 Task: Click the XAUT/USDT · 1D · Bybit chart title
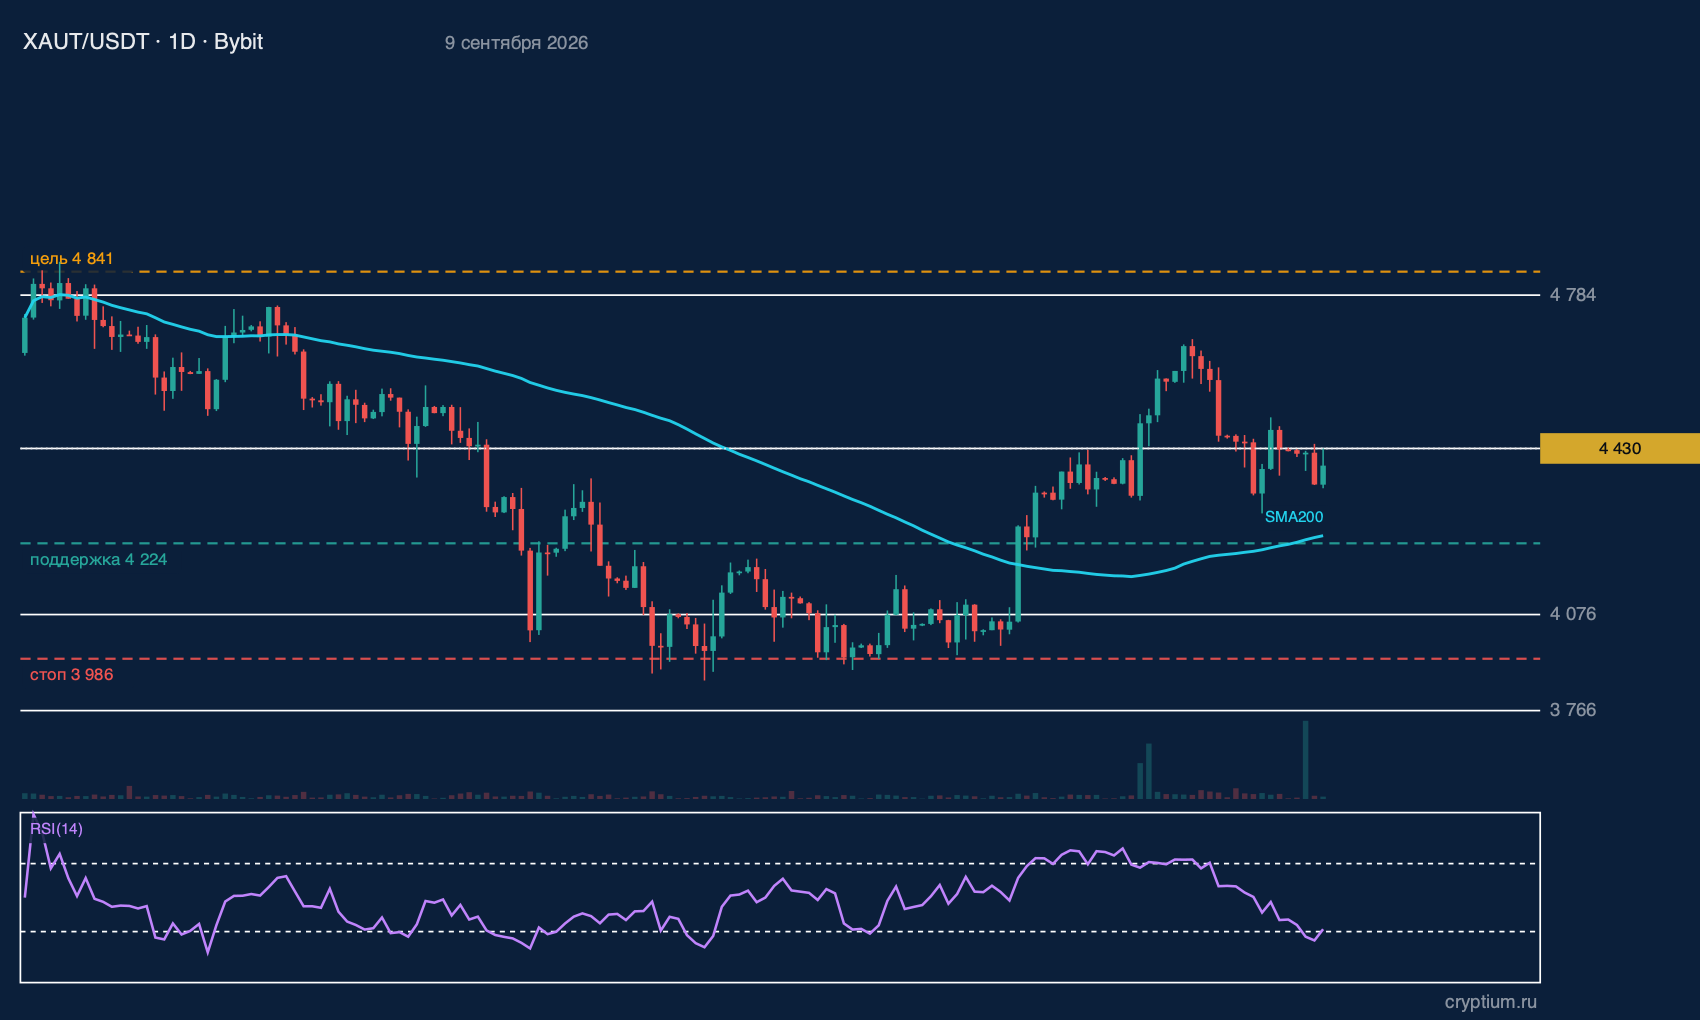(143, 42)
